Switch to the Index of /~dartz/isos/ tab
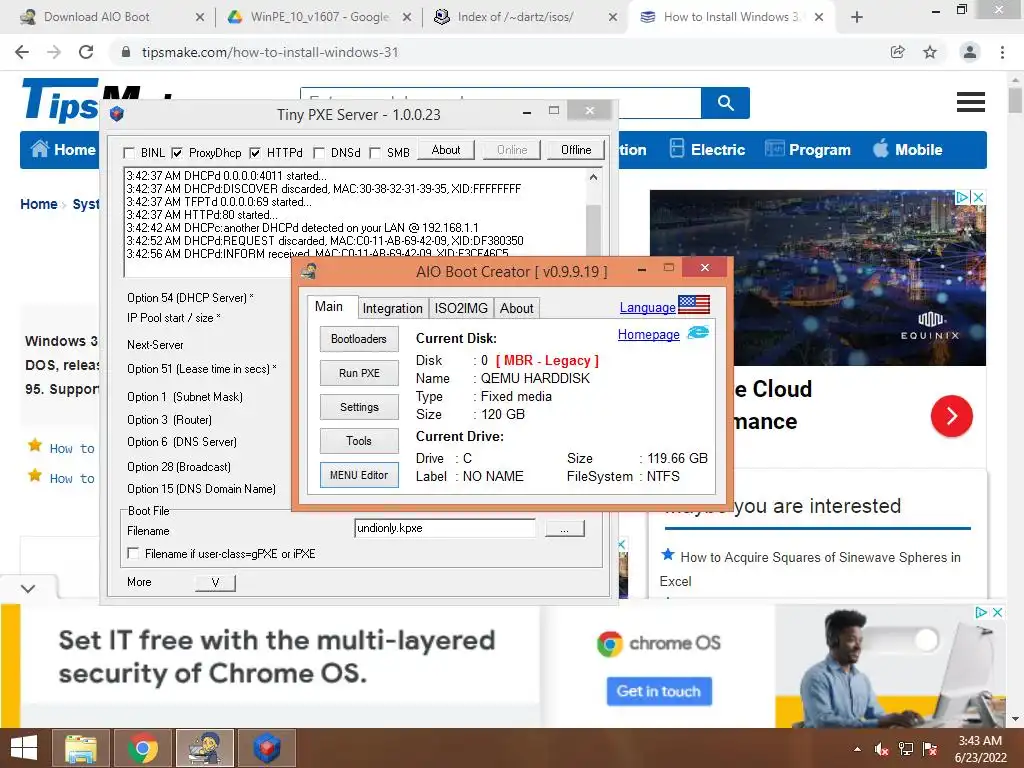The image size is (1024, 768). coord(515,17)
